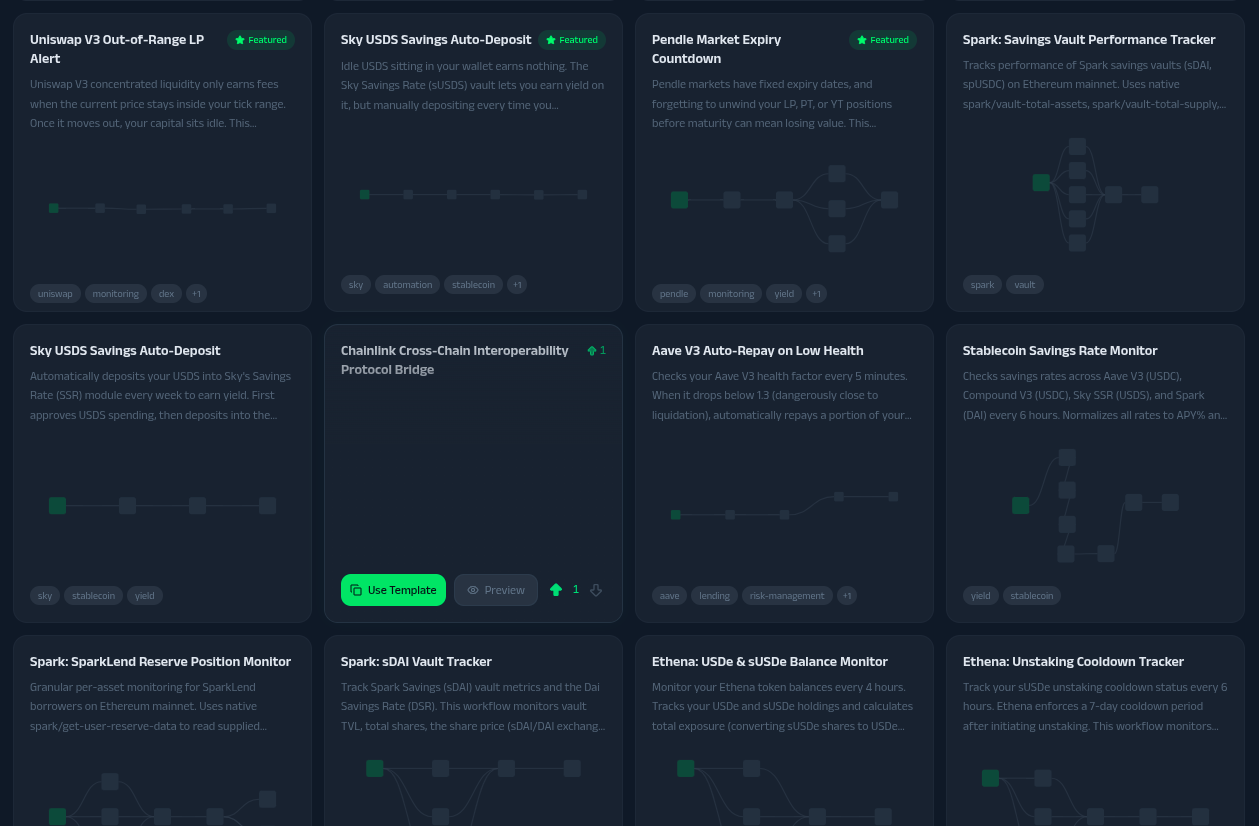Click the Featured badge on the Pendle card
Viewport: 1259px width, 826px height.
(x=883, y=40)
